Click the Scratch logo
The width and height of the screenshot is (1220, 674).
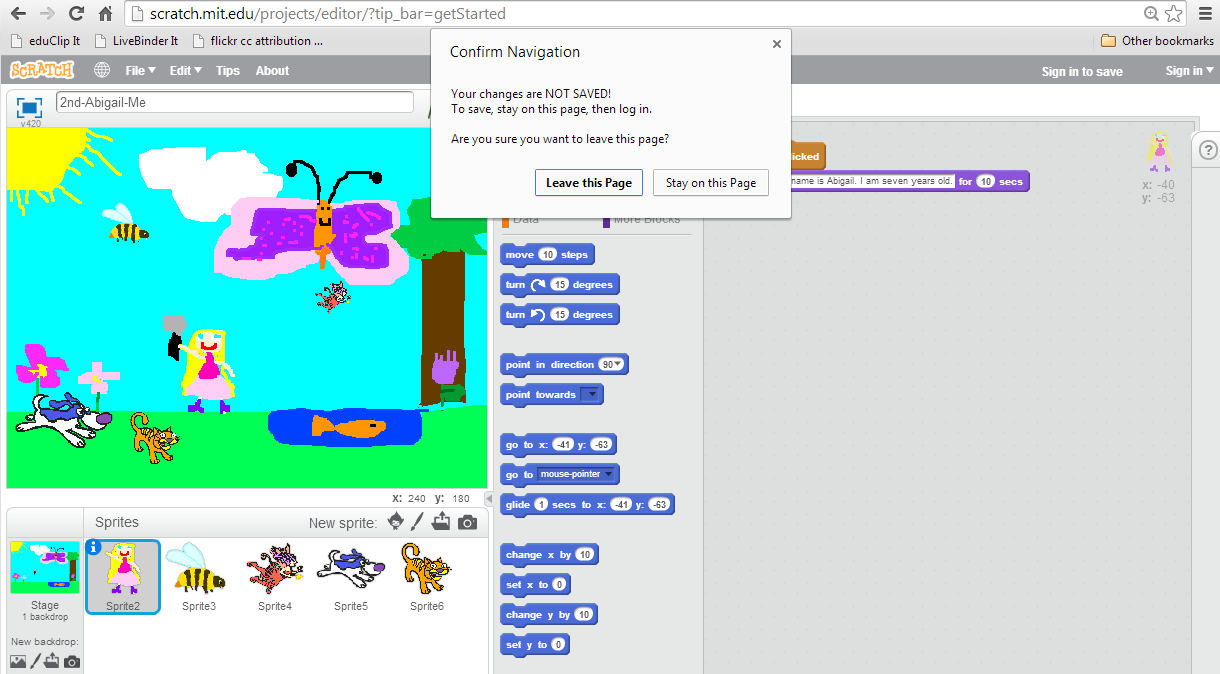pyautogui.click(x=41, y=70)
